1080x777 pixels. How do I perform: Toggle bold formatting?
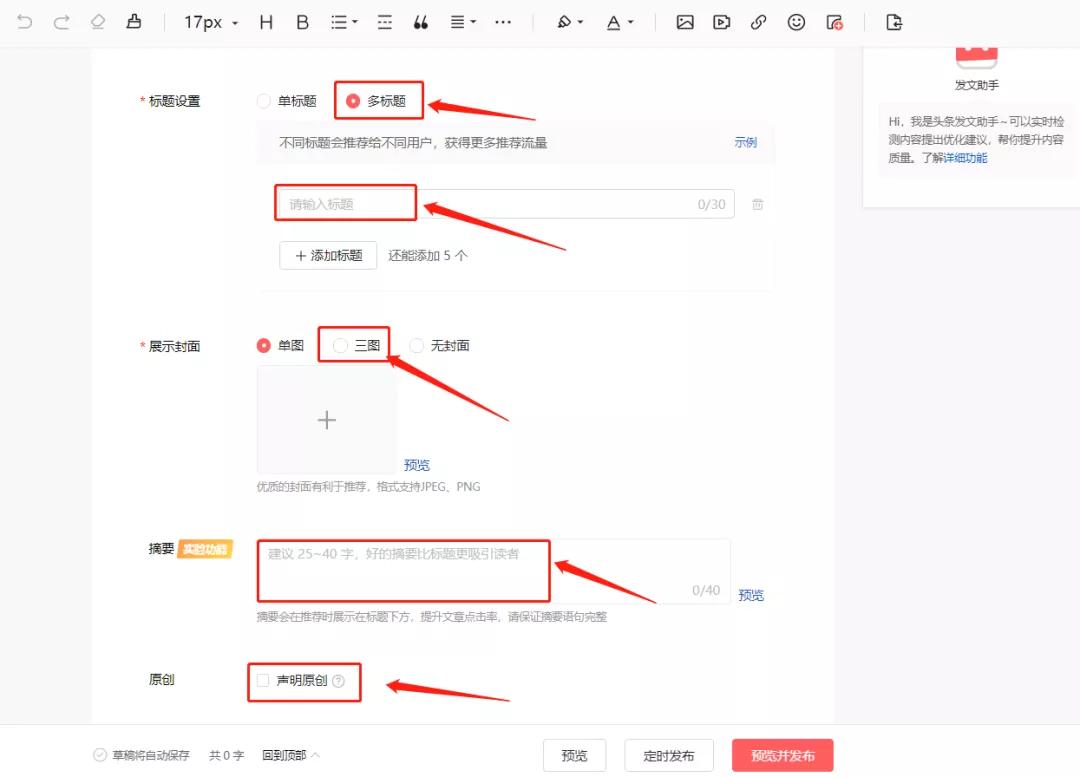(302, 21)
